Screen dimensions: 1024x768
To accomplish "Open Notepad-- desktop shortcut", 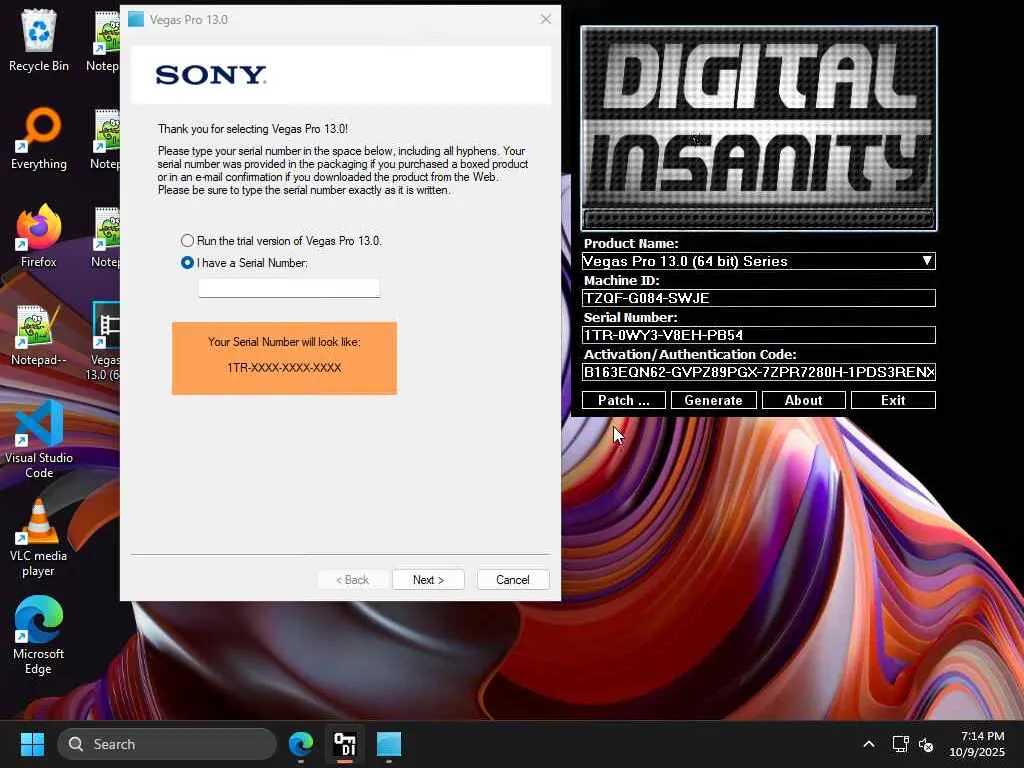I will click(39, 334).
